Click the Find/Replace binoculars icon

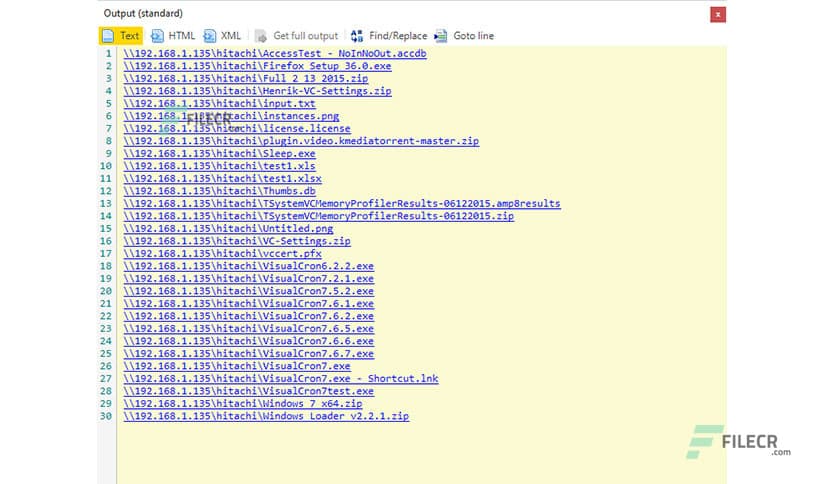357,36
